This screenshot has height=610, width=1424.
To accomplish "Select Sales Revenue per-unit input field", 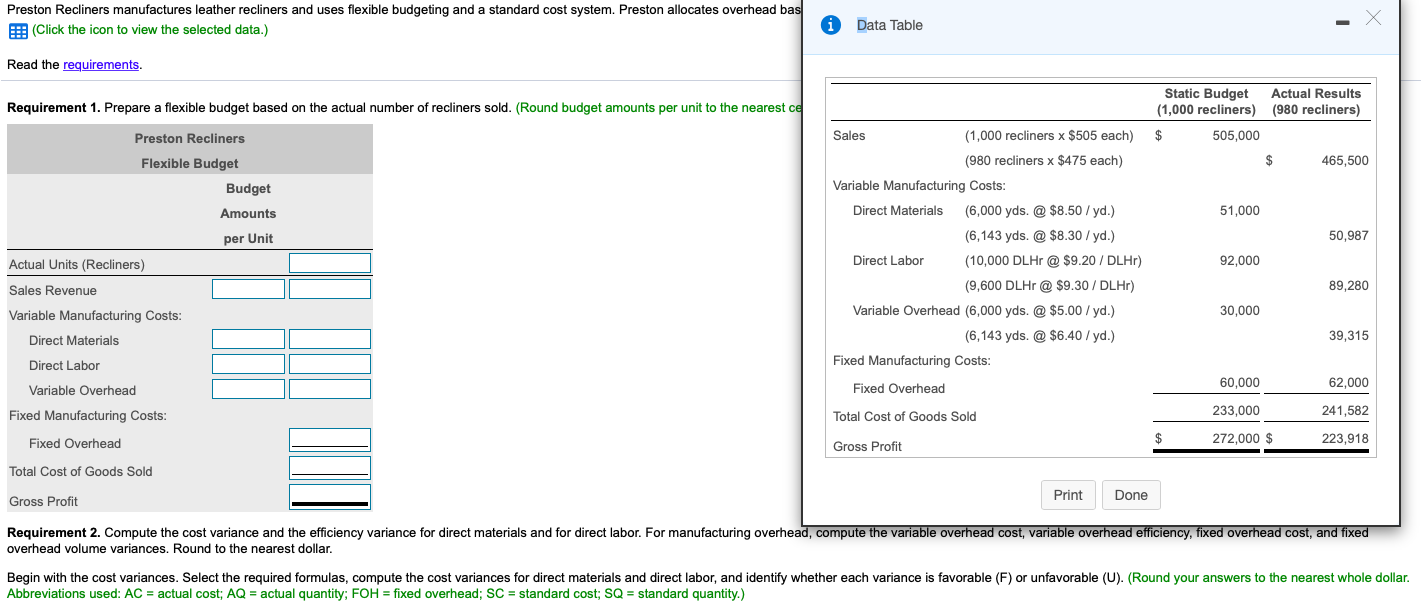I will tap(248, 289).
